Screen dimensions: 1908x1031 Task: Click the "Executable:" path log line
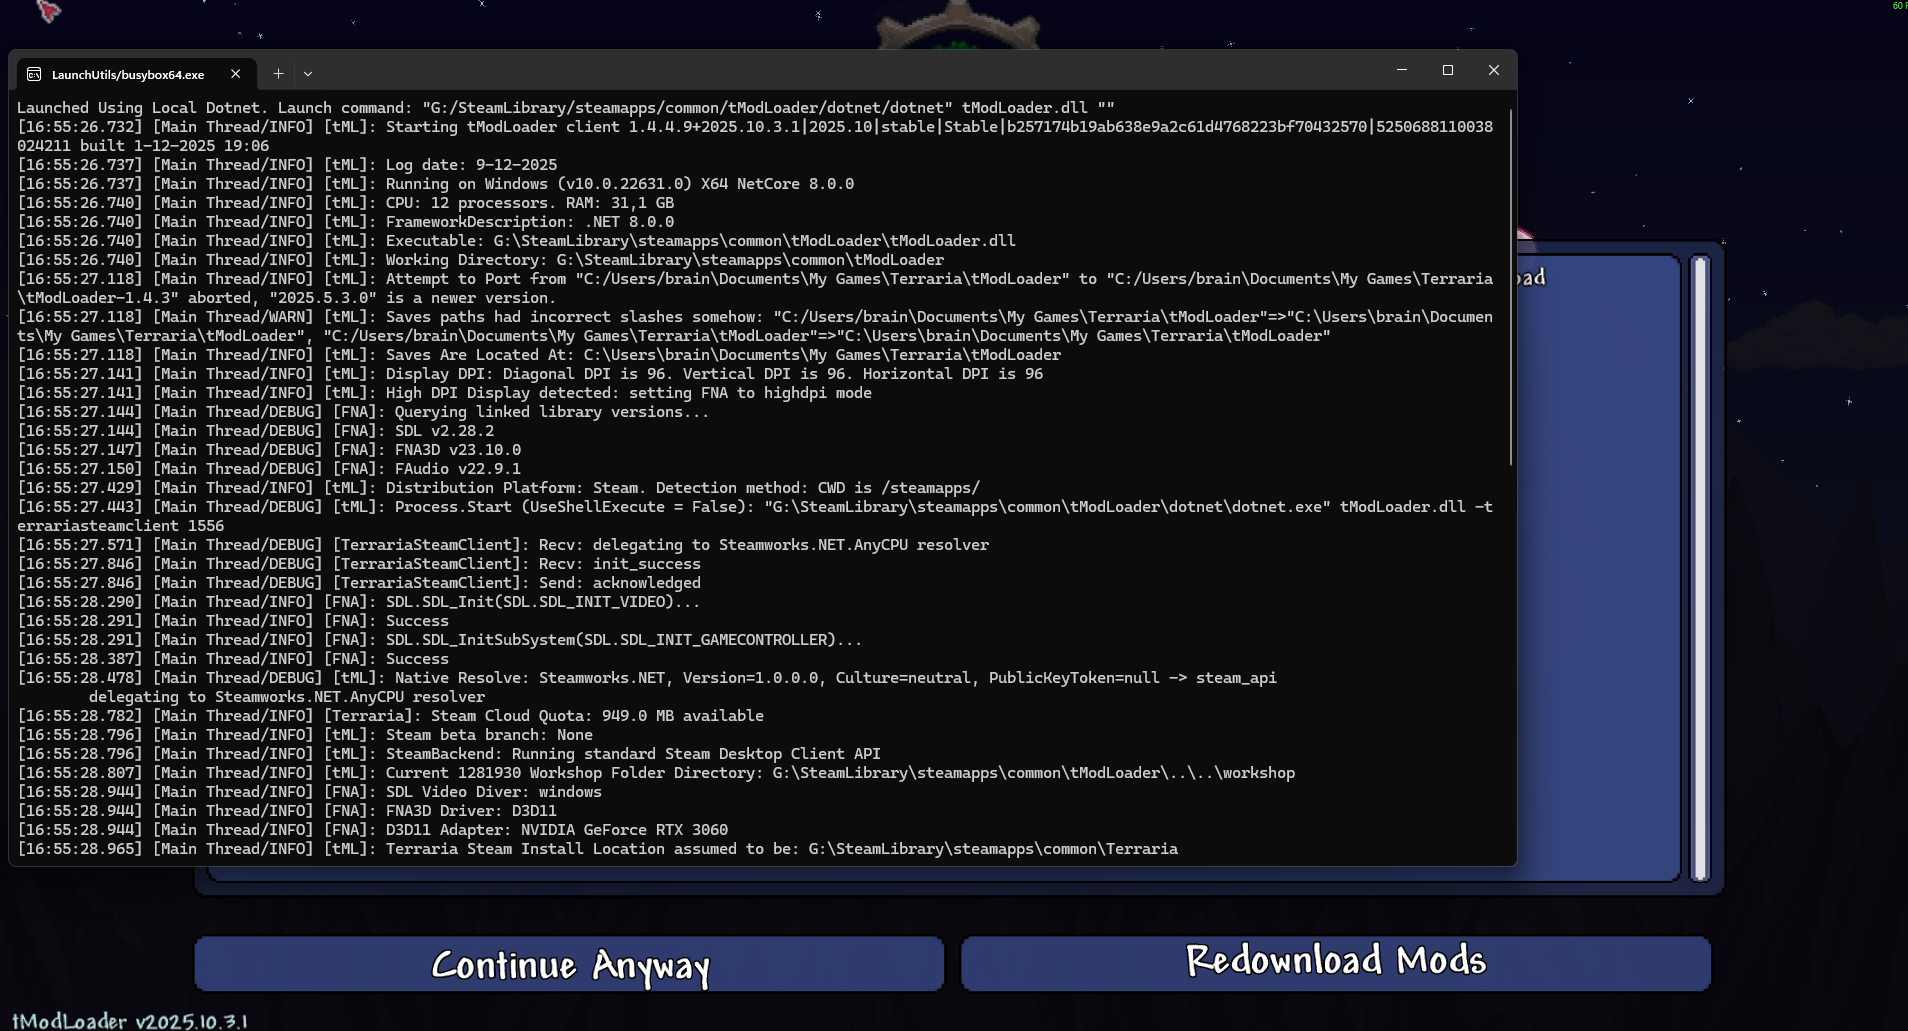[x=517, y=241]
